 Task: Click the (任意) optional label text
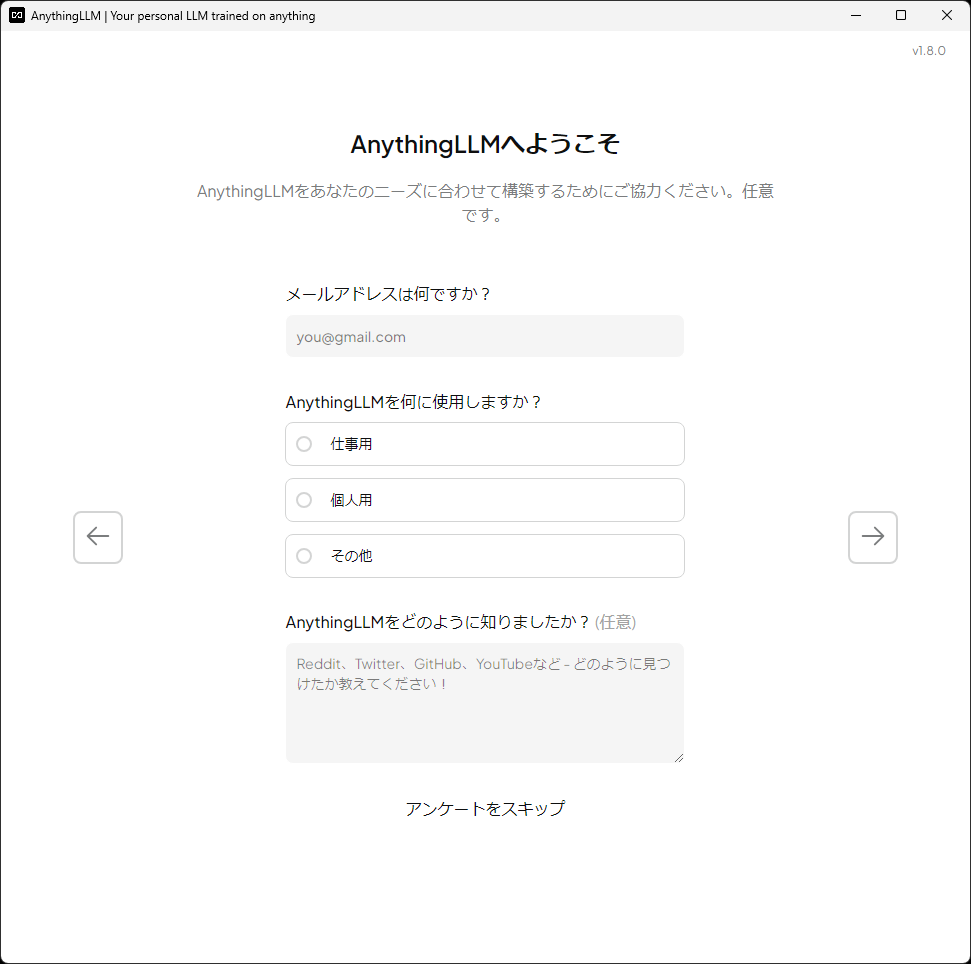pos(617,621)
